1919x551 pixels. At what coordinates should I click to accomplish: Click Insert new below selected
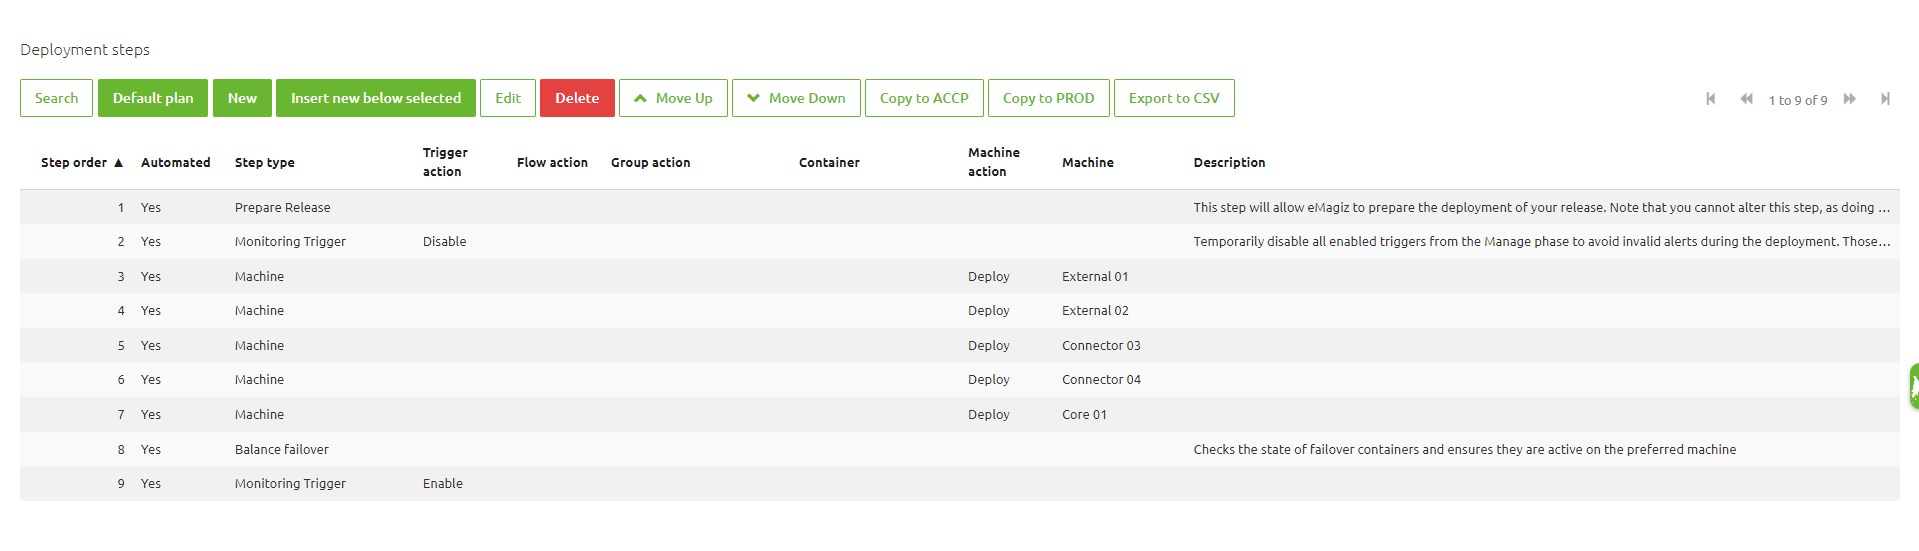point(376,98)
